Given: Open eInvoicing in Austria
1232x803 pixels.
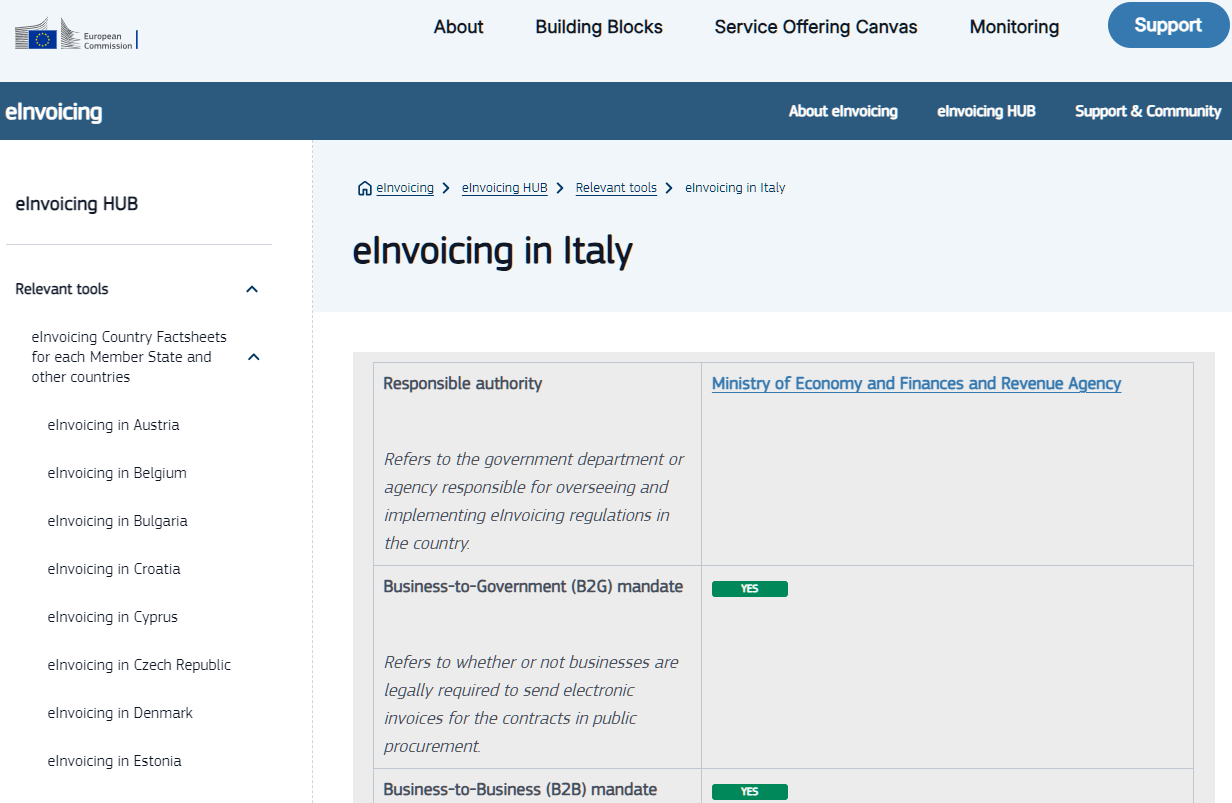Looking at the screenshot, I should pyautogui.click(x=113, y=425).
